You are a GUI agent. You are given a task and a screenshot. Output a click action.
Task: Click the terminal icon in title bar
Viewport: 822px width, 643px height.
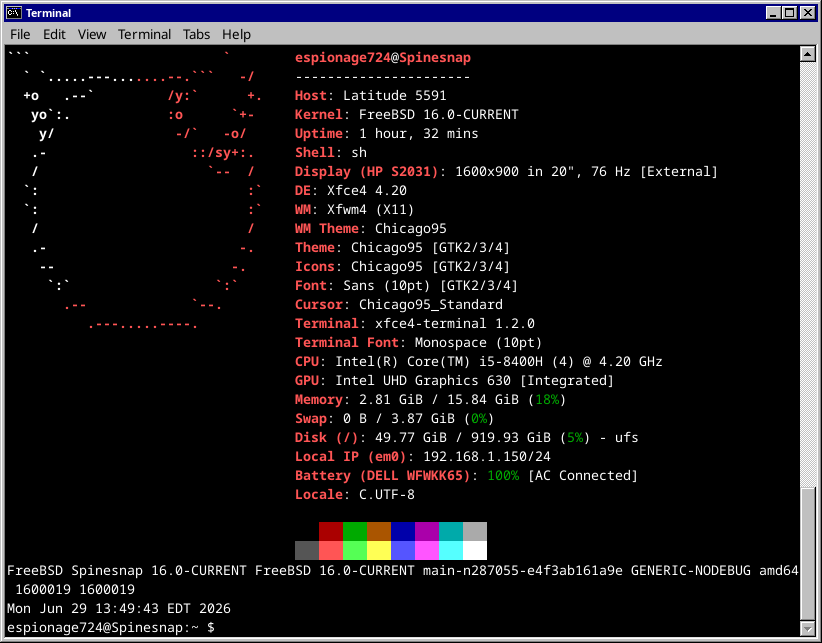(x=14, y=13)
